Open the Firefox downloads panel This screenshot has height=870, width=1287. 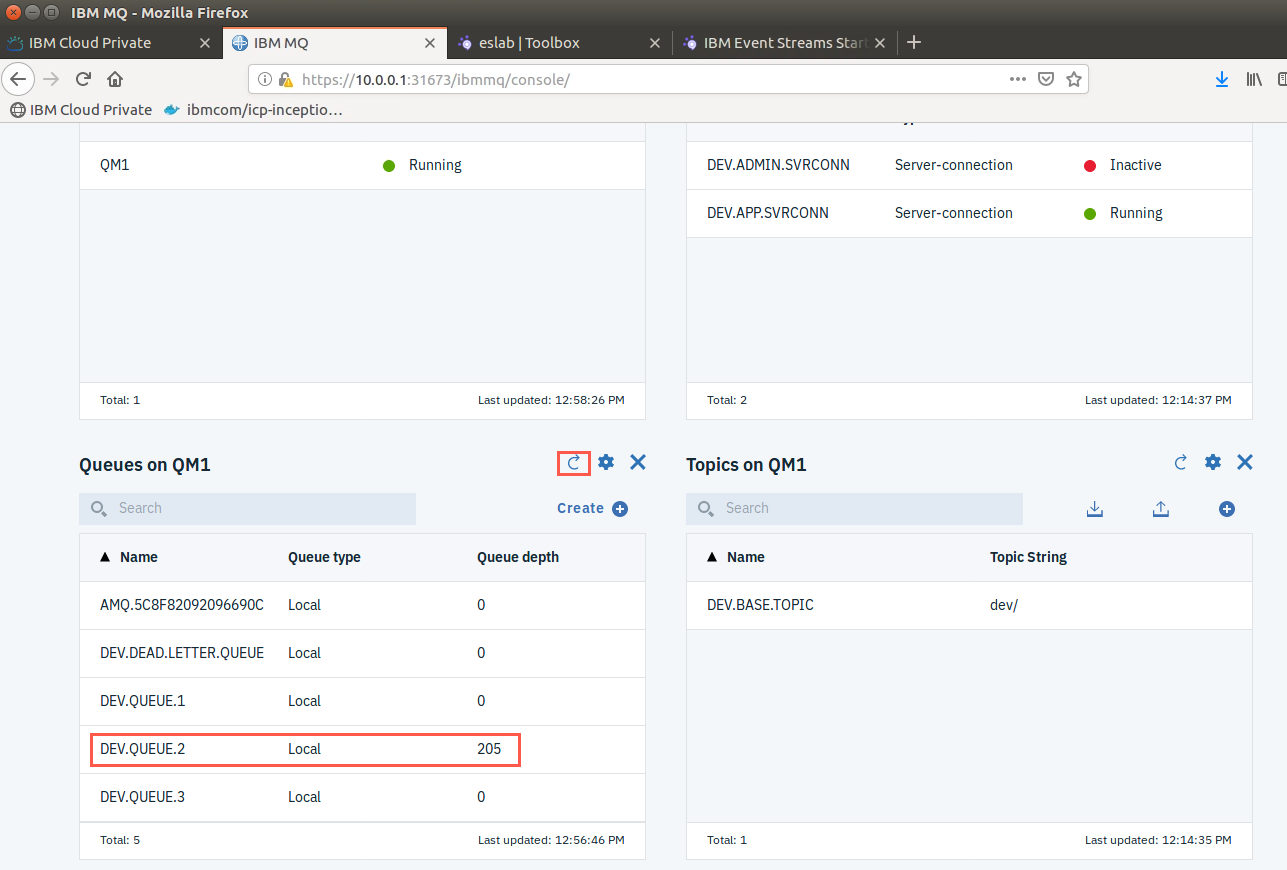(1222, 79)
